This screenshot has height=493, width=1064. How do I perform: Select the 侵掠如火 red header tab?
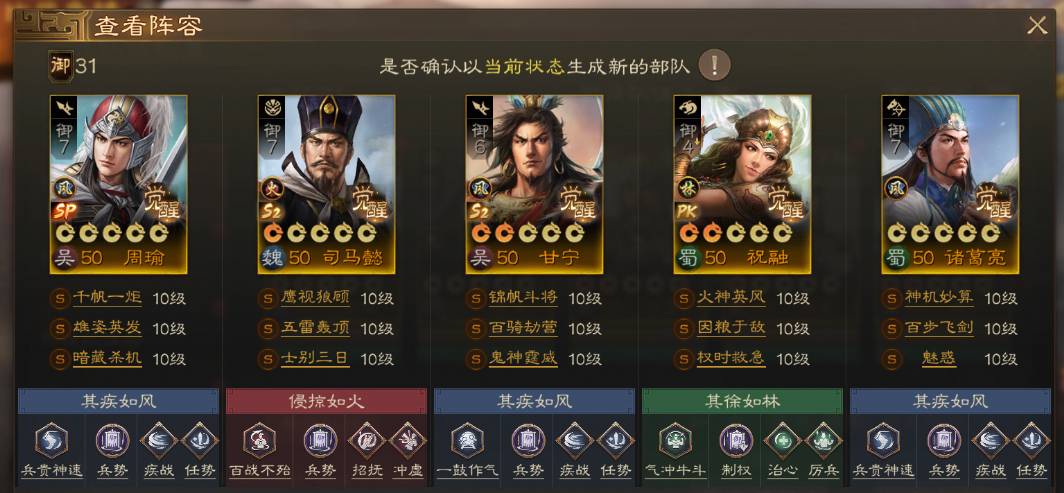click(326, 401)
